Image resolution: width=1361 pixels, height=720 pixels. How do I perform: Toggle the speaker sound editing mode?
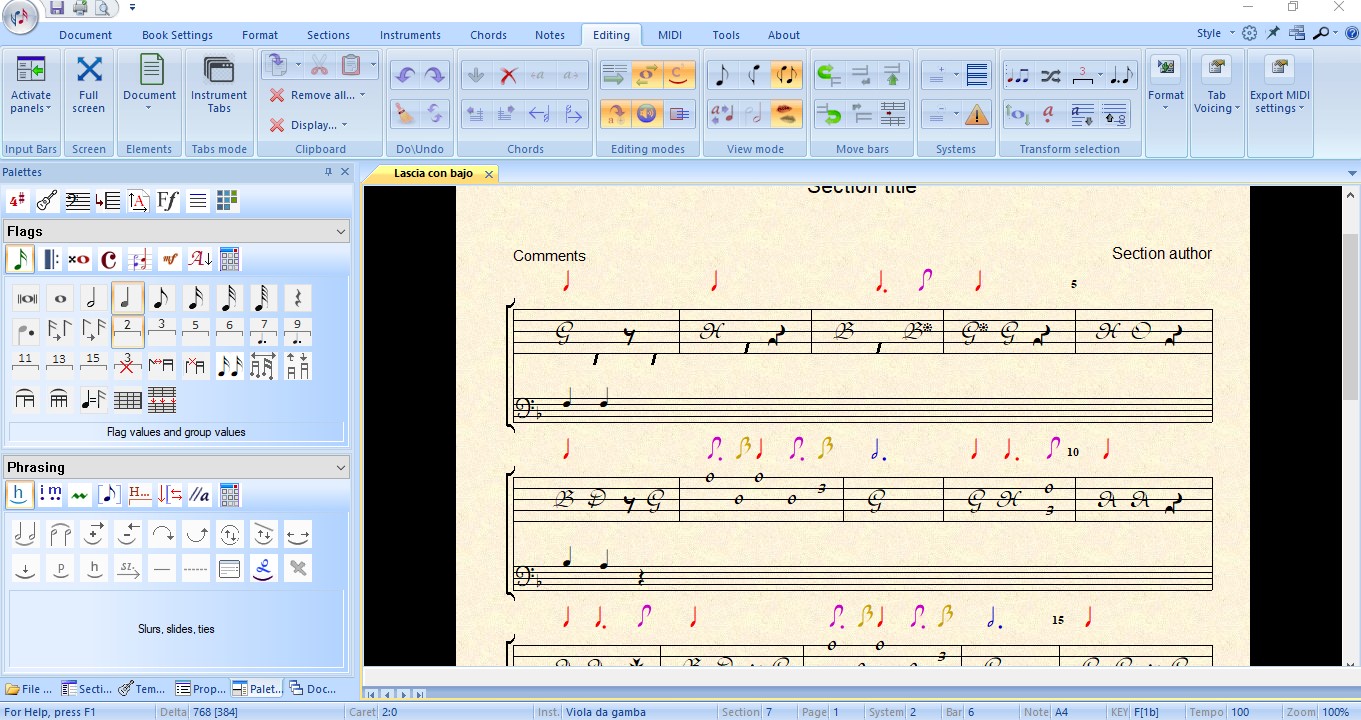(646, 114)
